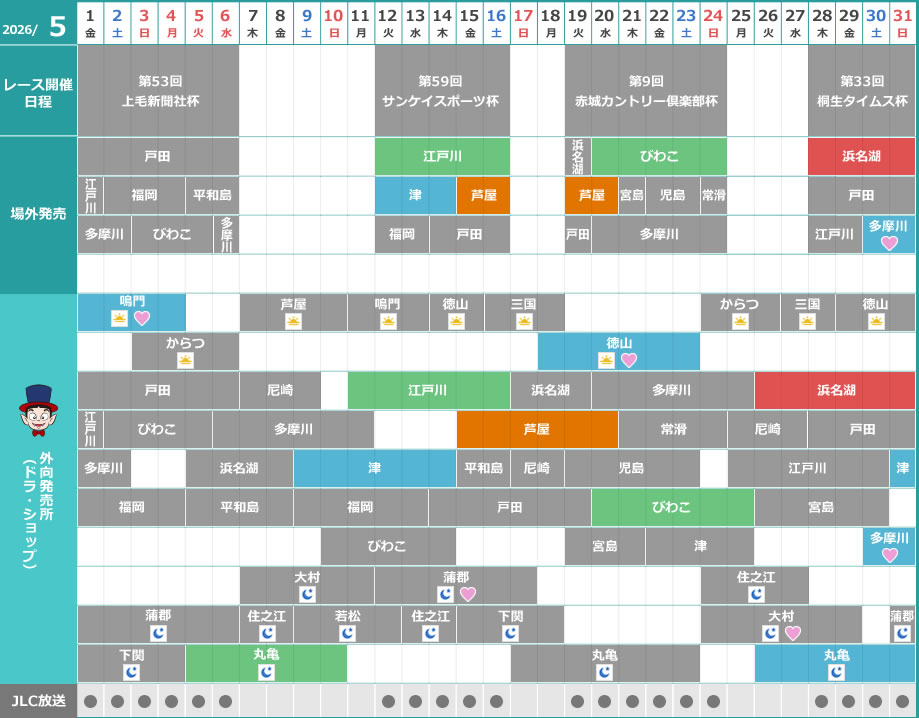Screen dimensions: 919x718
Task: Select the 第9回 赤城カントリー倶楽部杯 race
Action: tap(645, 91)
